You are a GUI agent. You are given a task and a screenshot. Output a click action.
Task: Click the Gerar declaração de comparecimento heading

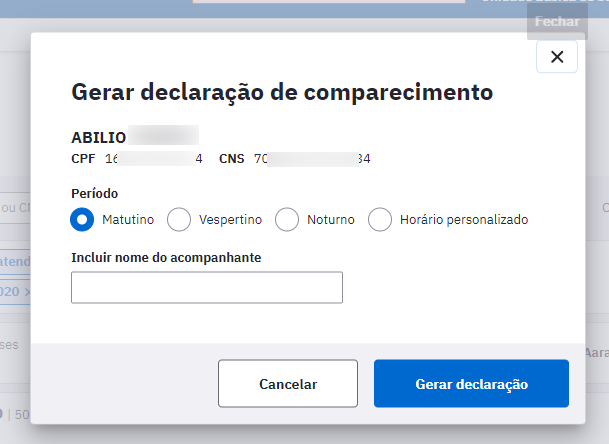pos(282,92)
